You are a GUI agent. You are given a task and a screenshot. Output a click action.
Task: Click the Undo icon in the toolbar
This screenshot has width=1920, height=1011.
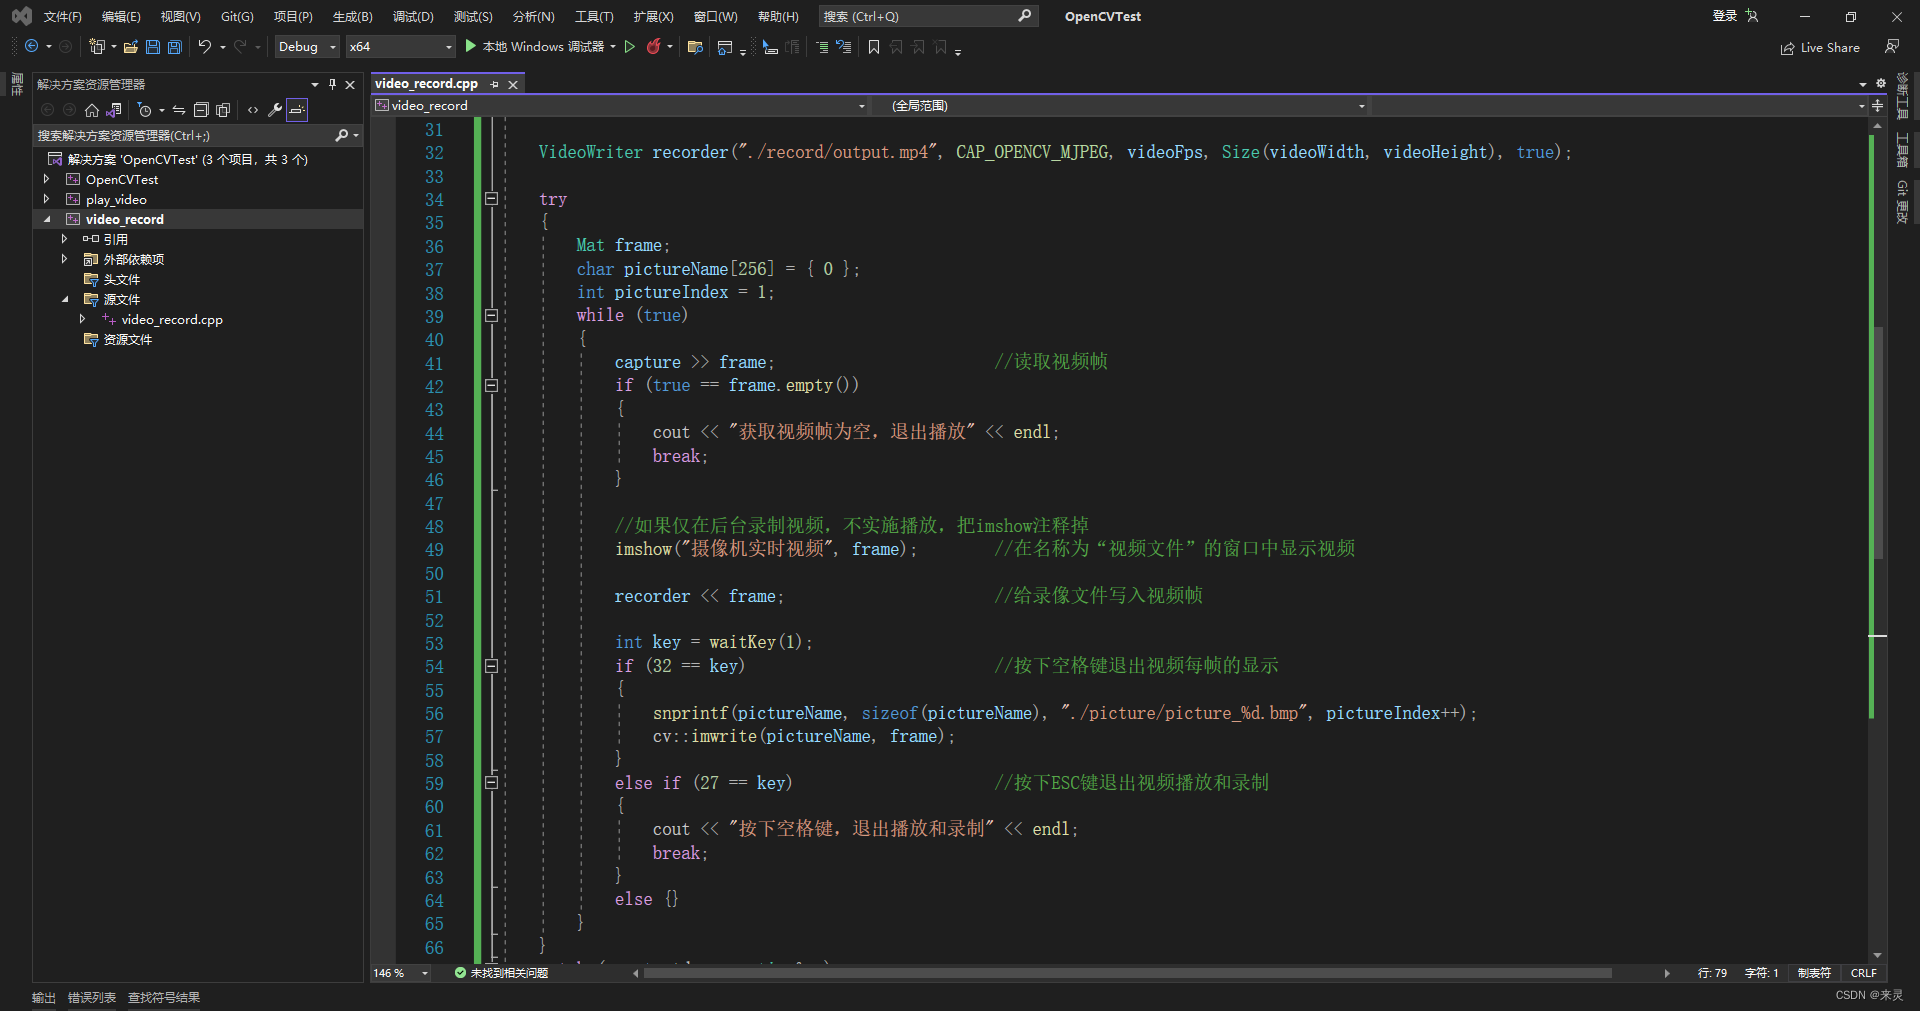pyautogui.click(x=205, y=47)
